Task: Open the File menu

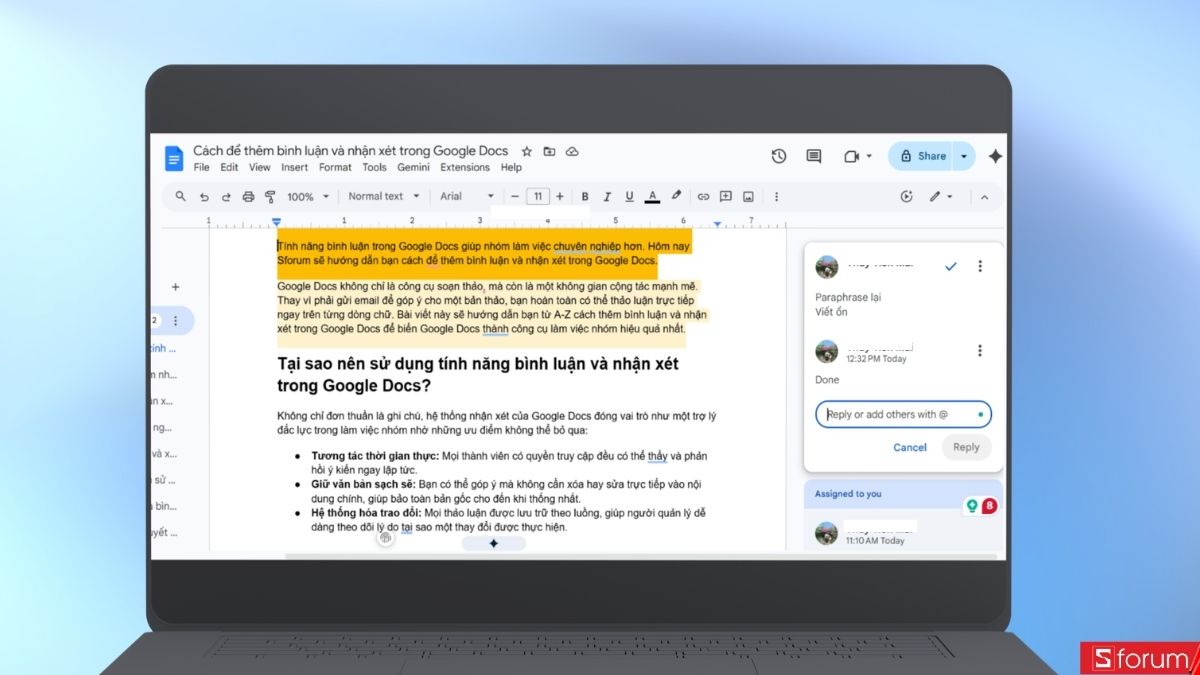Action: pyautogui.click(x=202, y=167)
